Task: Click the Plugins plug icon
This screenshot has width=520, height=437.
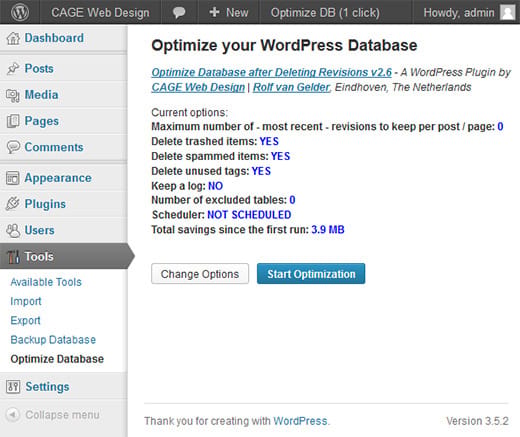Action: 13,204
